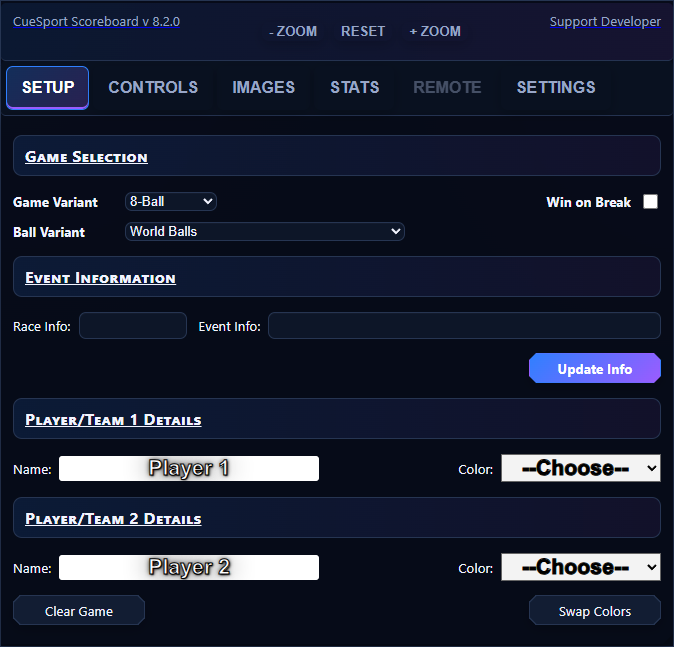Image resolution: width=674 pixels, height=647 pixels.
Task: Collapse the Event Information section header
Action: tap(337, 277)
